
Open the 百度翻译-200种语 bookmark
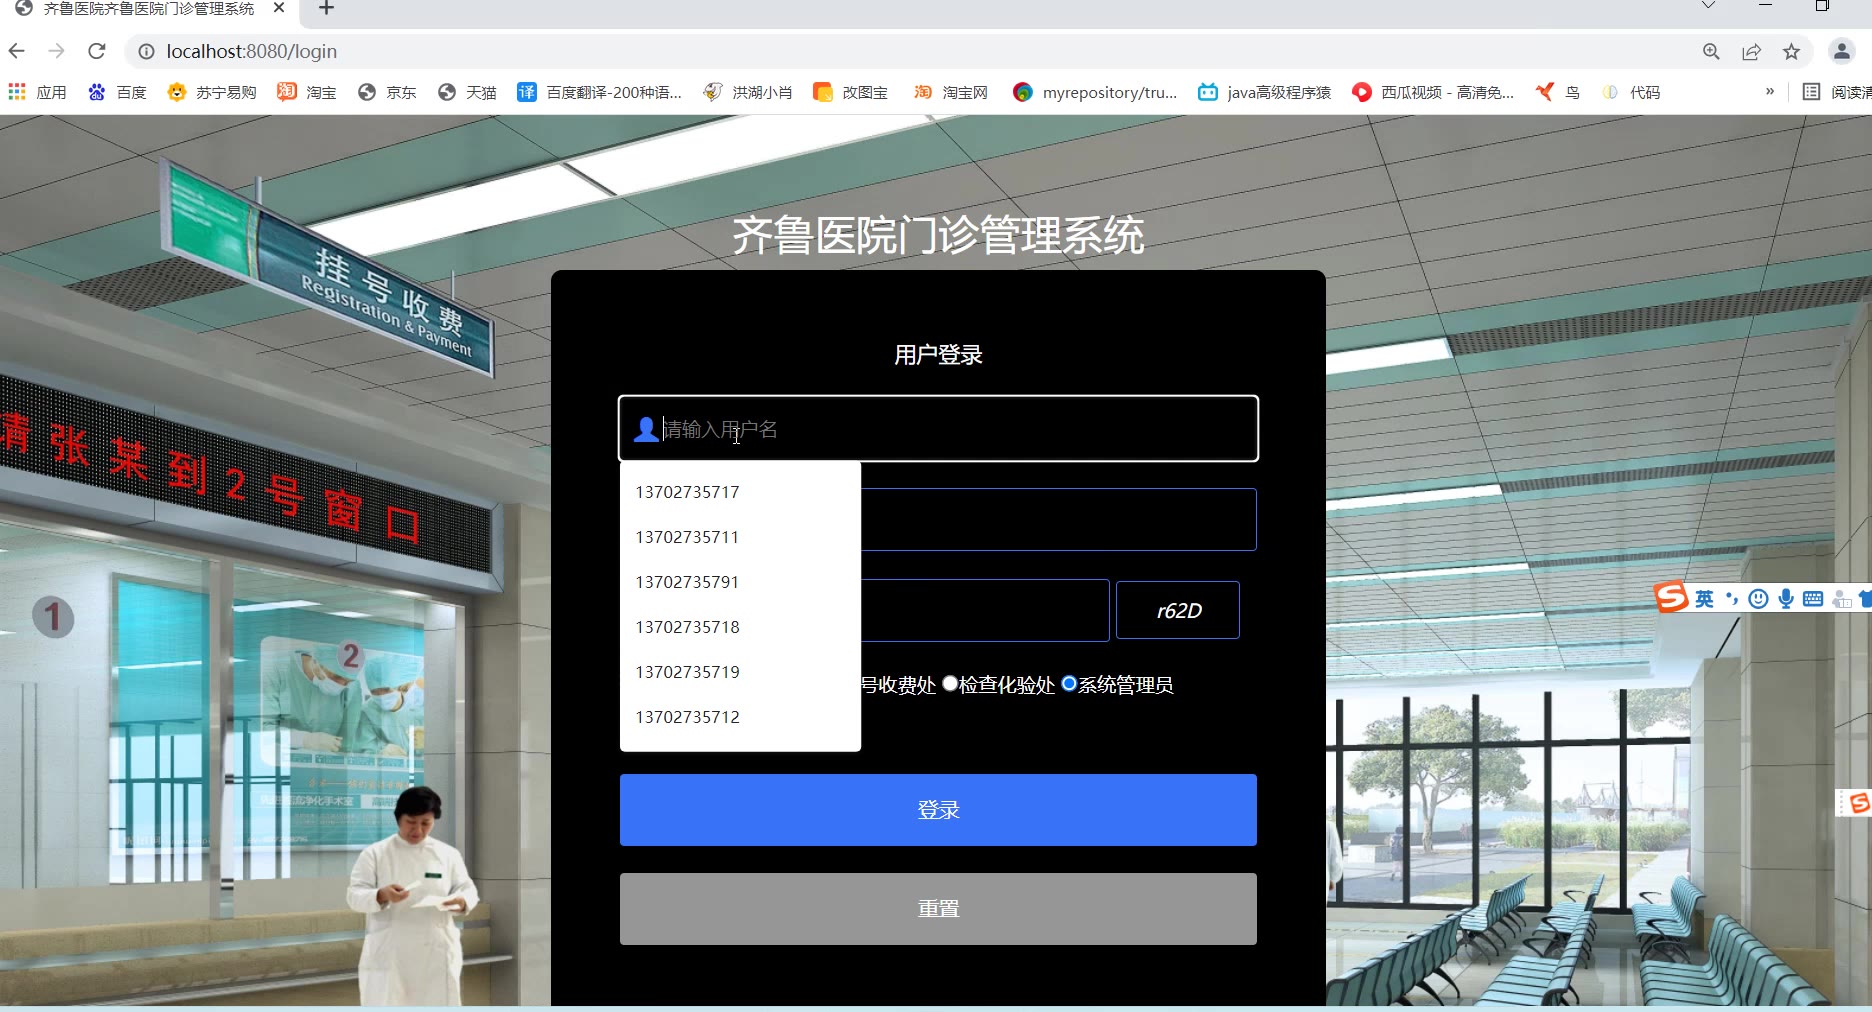coord(599,92)
